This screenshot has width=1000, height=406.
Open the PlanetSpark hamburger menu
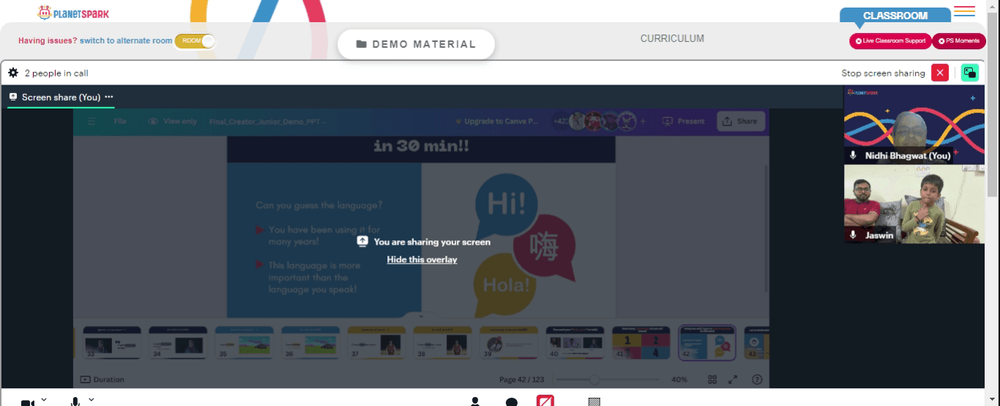click(964, 11)
